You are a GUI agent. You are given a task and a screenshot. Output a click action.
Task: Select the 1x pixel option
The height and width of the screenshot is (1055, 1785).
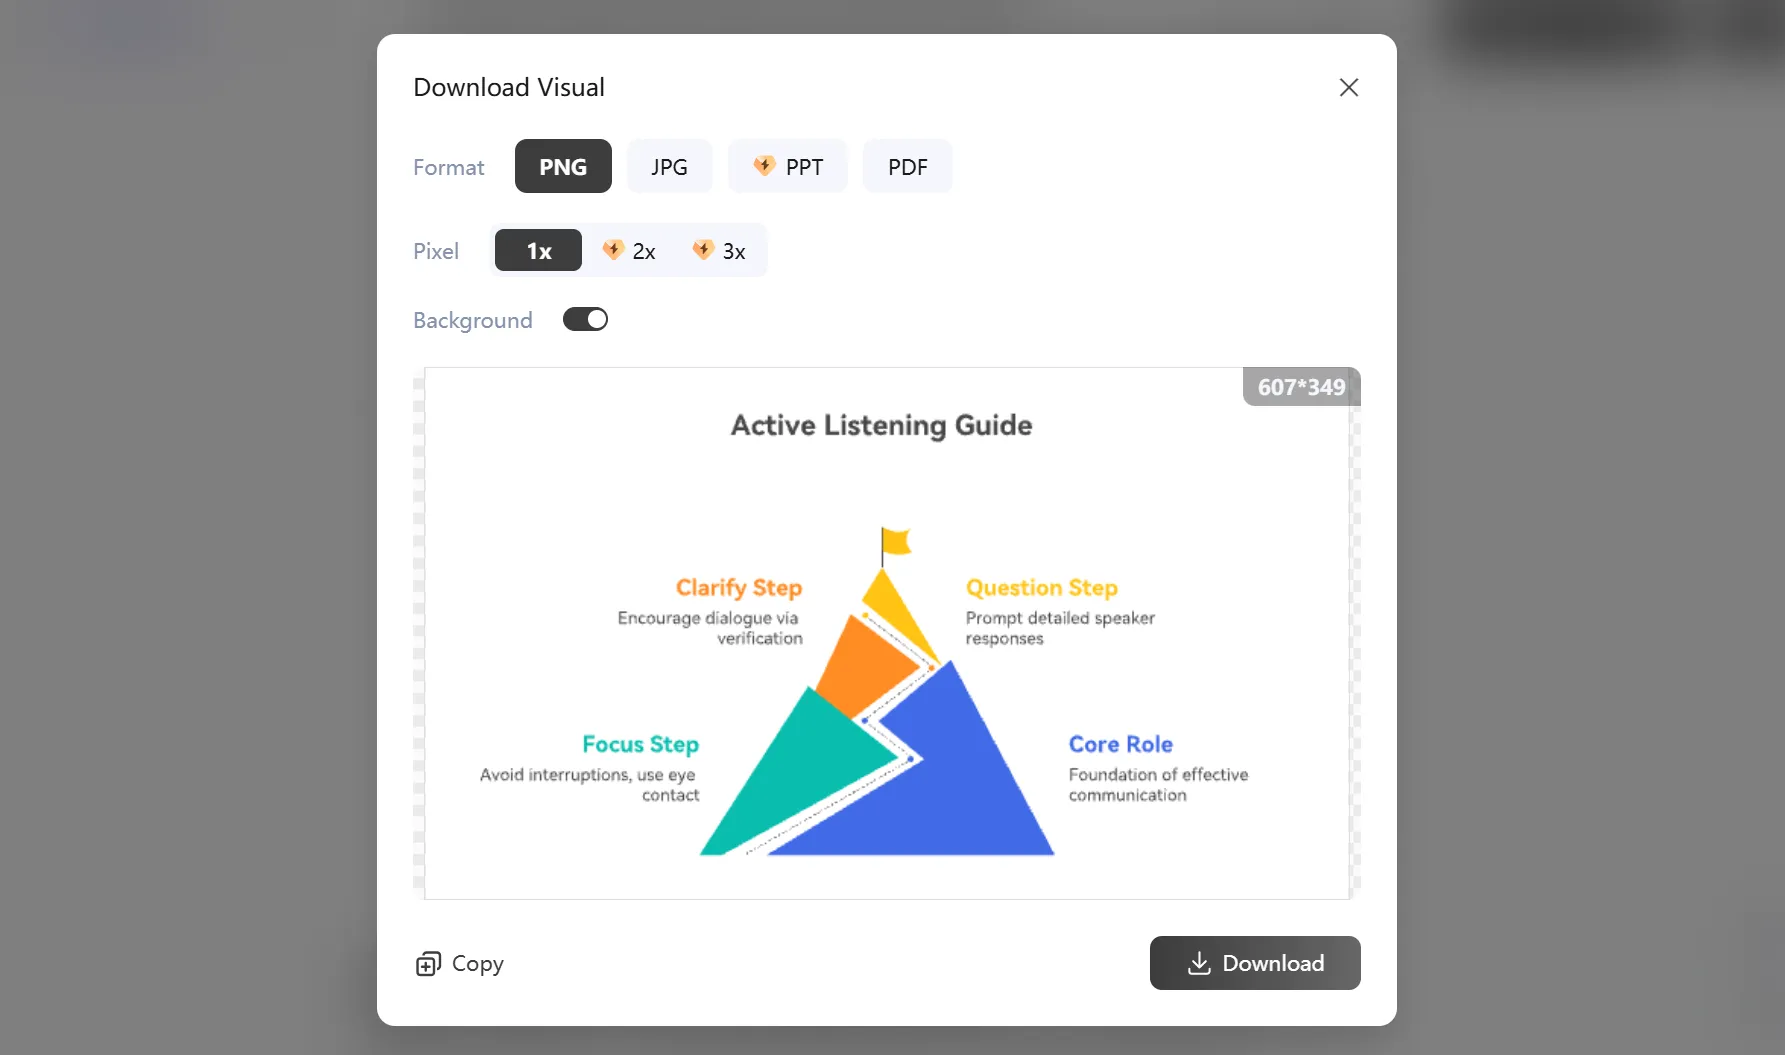(x=538, y=250)
